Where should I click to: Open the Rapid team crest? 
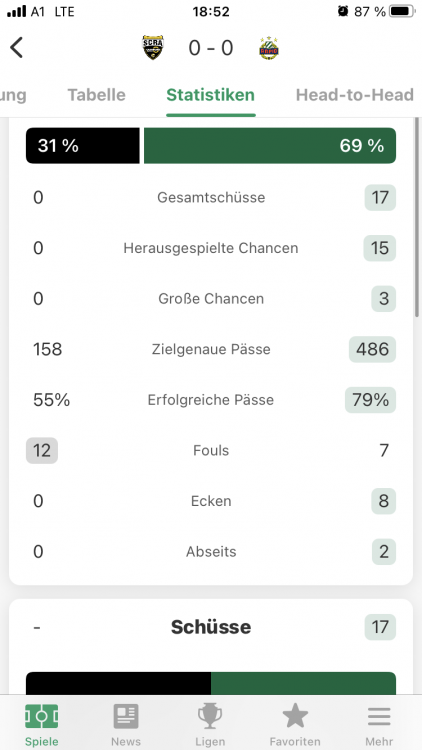[x=269, y=48]
